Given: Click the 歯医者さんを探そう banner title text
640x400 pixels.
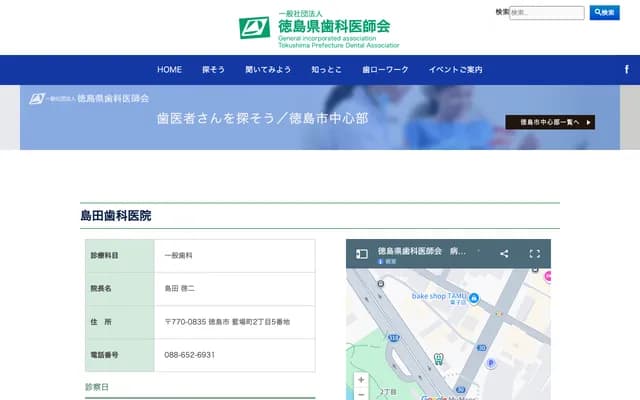Looking at the screenshot, I should point(262,118).
